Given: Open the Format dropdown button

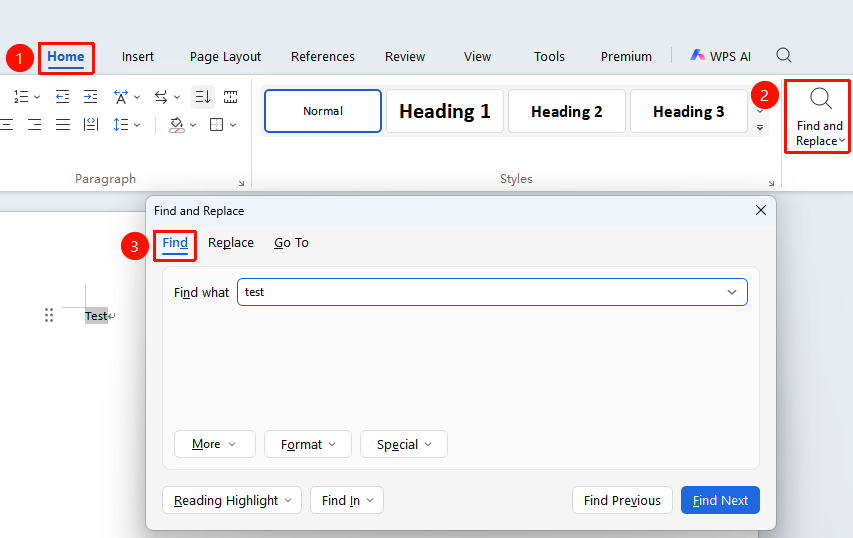Looking at the screenshot, I should [x=308, y=444].
